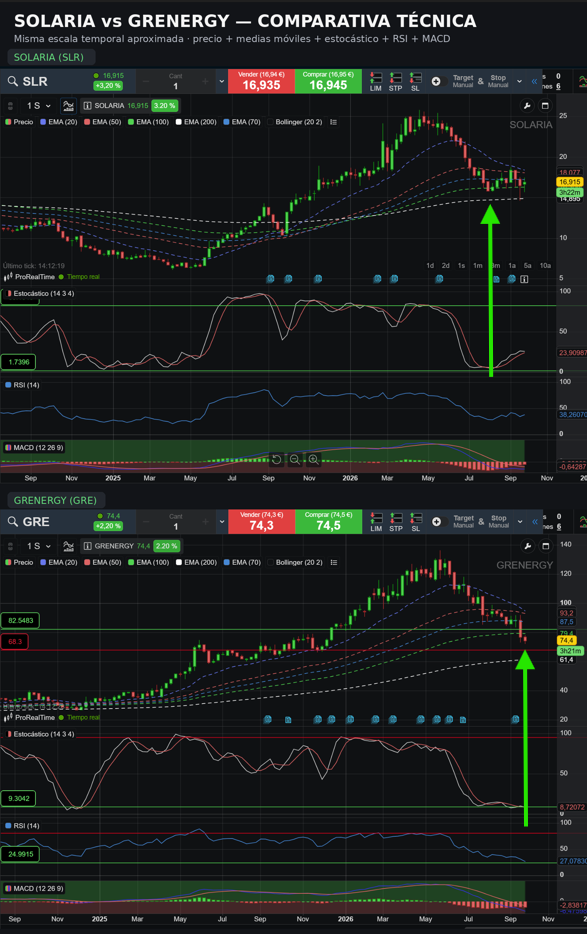Maximize the SOLARIA chart panel icon
Viewport: 587px width, 934px height.
tap(545, 105)
